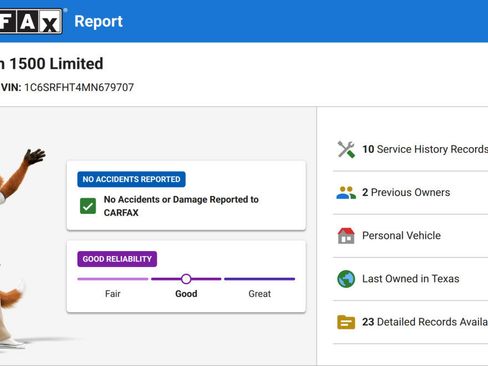Click the CARFAX logo in header
Viewport: 488px width, 366px height.
tap(31, 21)
